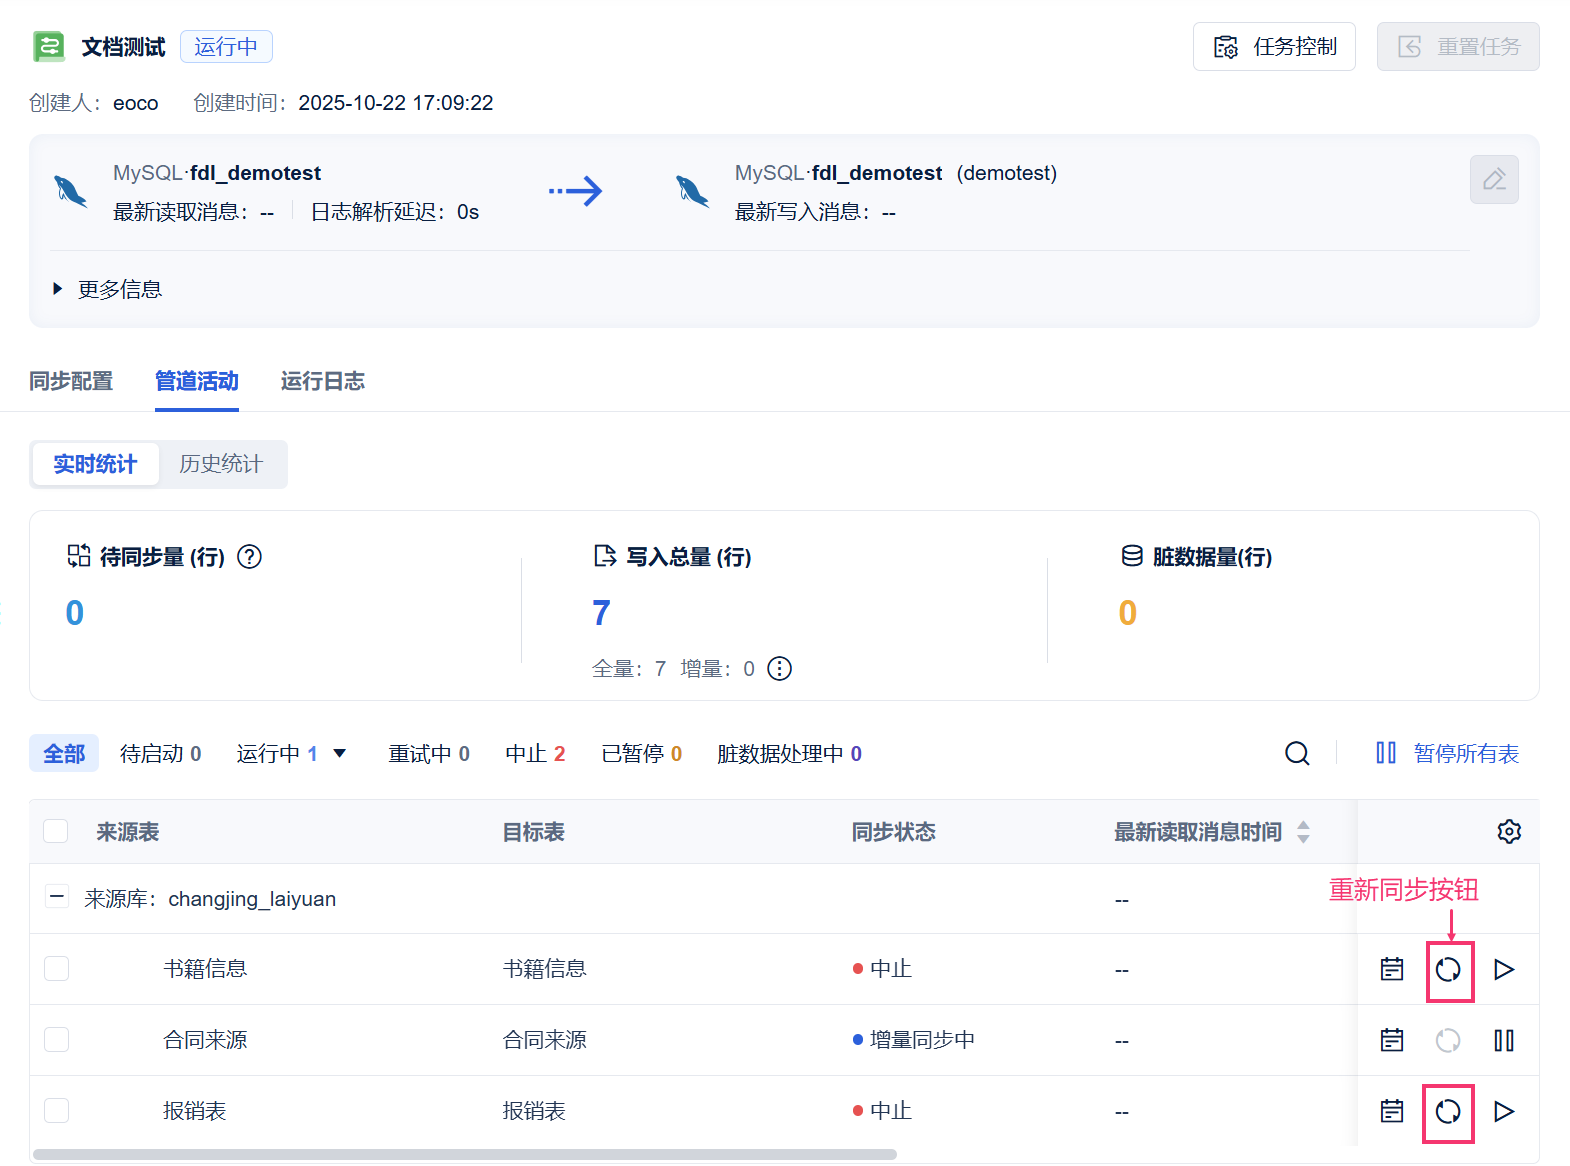Click 暂停所有表 to pause all tables
Image resolution: width=1570 pixels, height=1166 pixels.
(x=1447, y=753)
